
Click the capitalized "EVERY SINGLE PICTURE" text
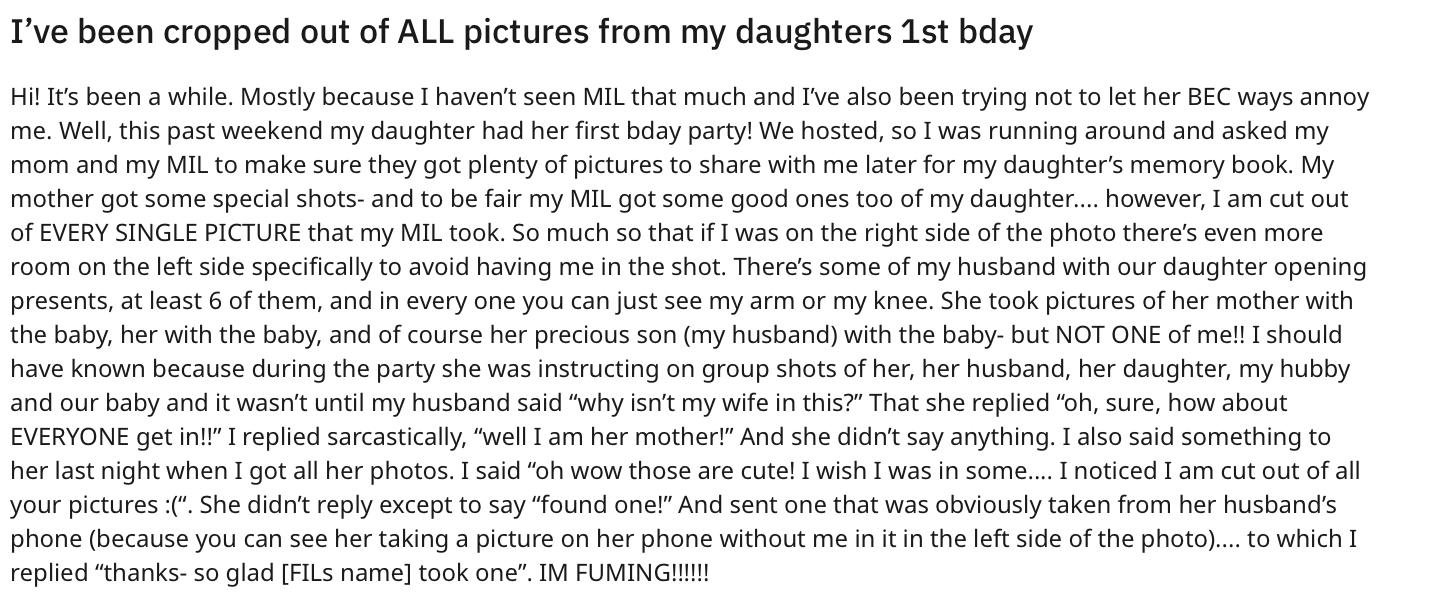click(x=169, y=233)
